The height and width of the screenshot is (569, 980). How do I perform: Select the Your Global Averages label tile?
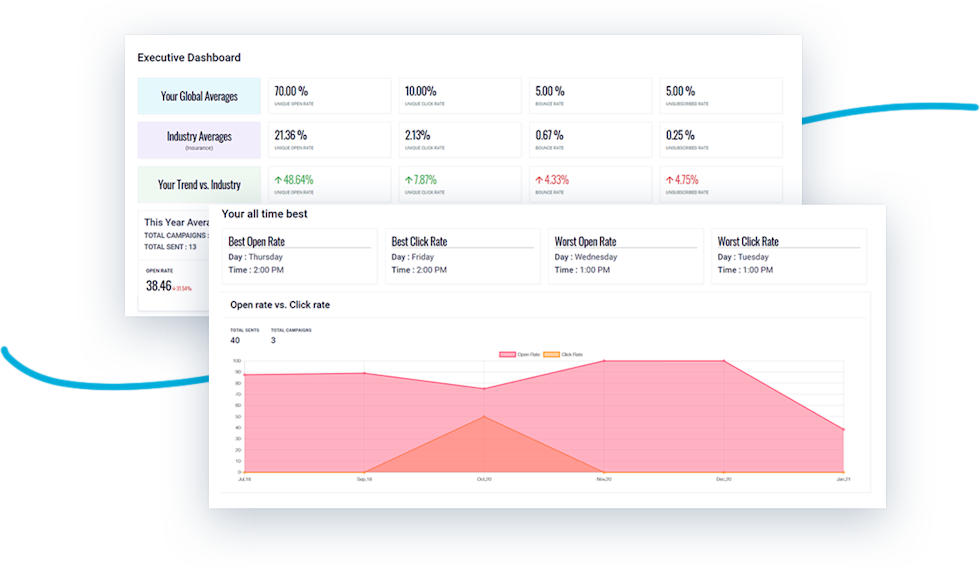point(199,96)
